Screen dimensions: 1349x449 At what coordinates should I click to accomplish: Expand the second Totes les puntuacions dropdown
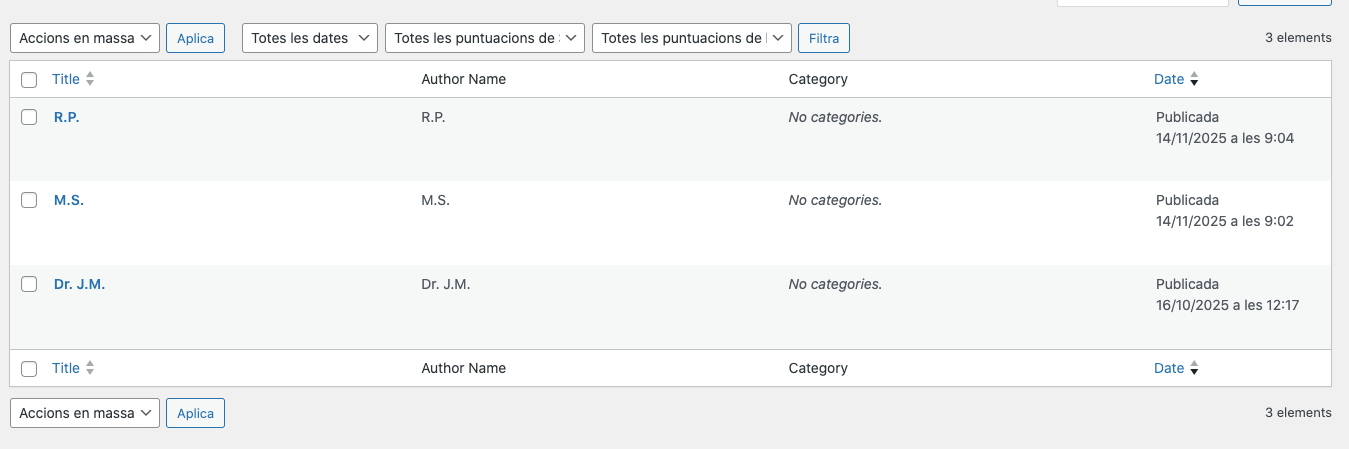click(x=692, y=38)
